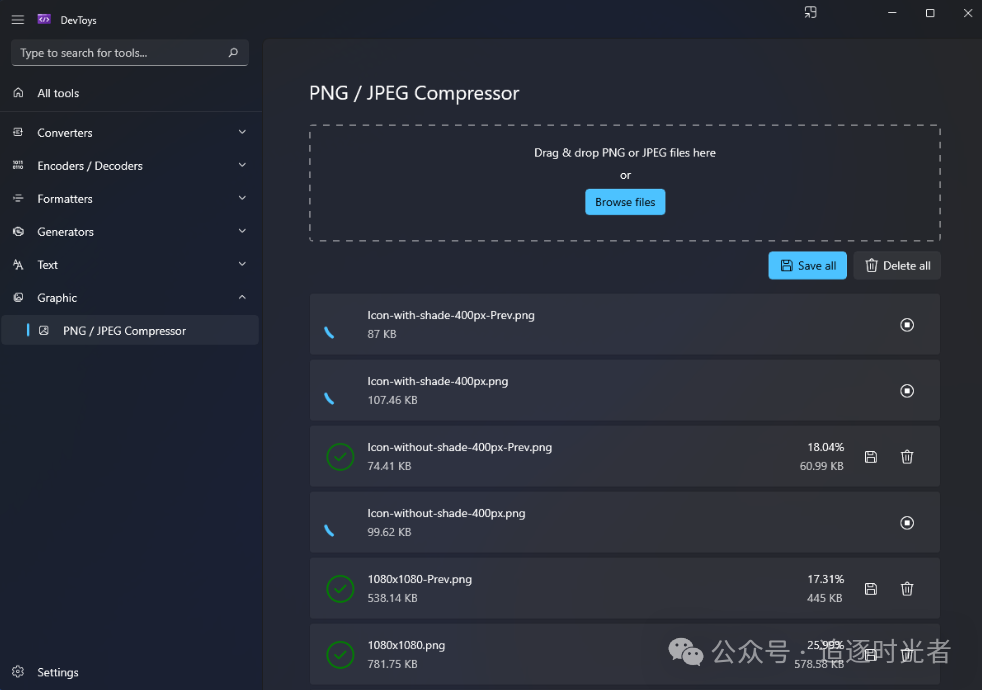Open All tools page
The width and height of the screenshot is (982, 690).
(x=130, y=93)
